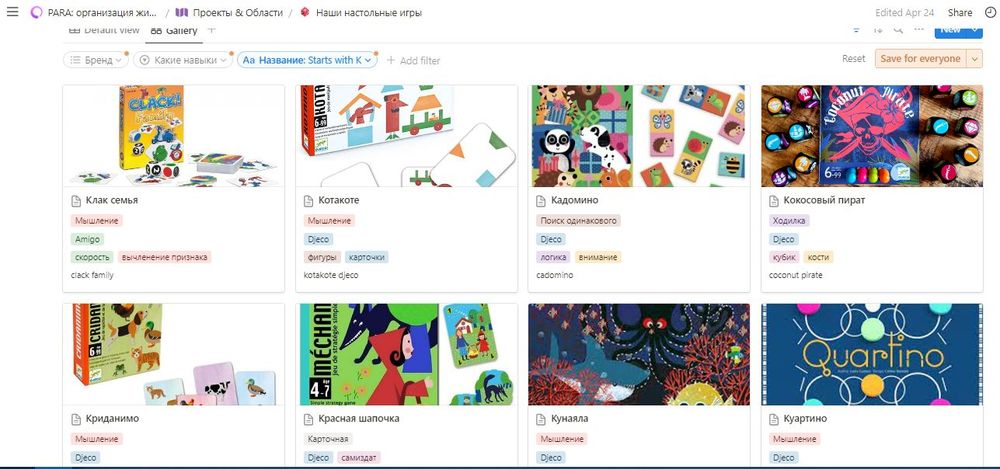Expand the Бренд filter dropdown
The height and width of the screenshot is (469, 1000).
tap(96, 60)
